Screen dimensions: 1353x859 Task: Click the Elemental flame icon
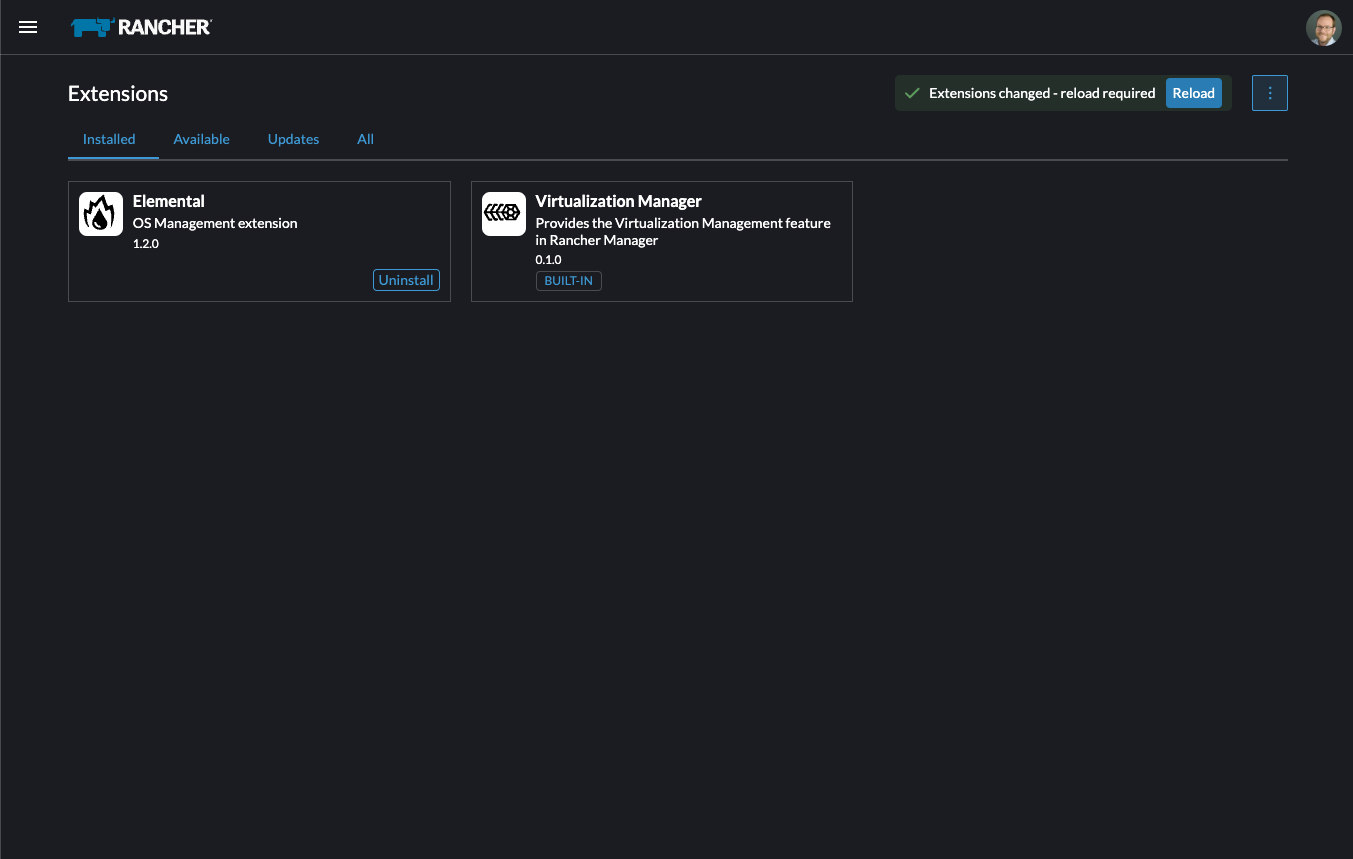coord(101,214)
